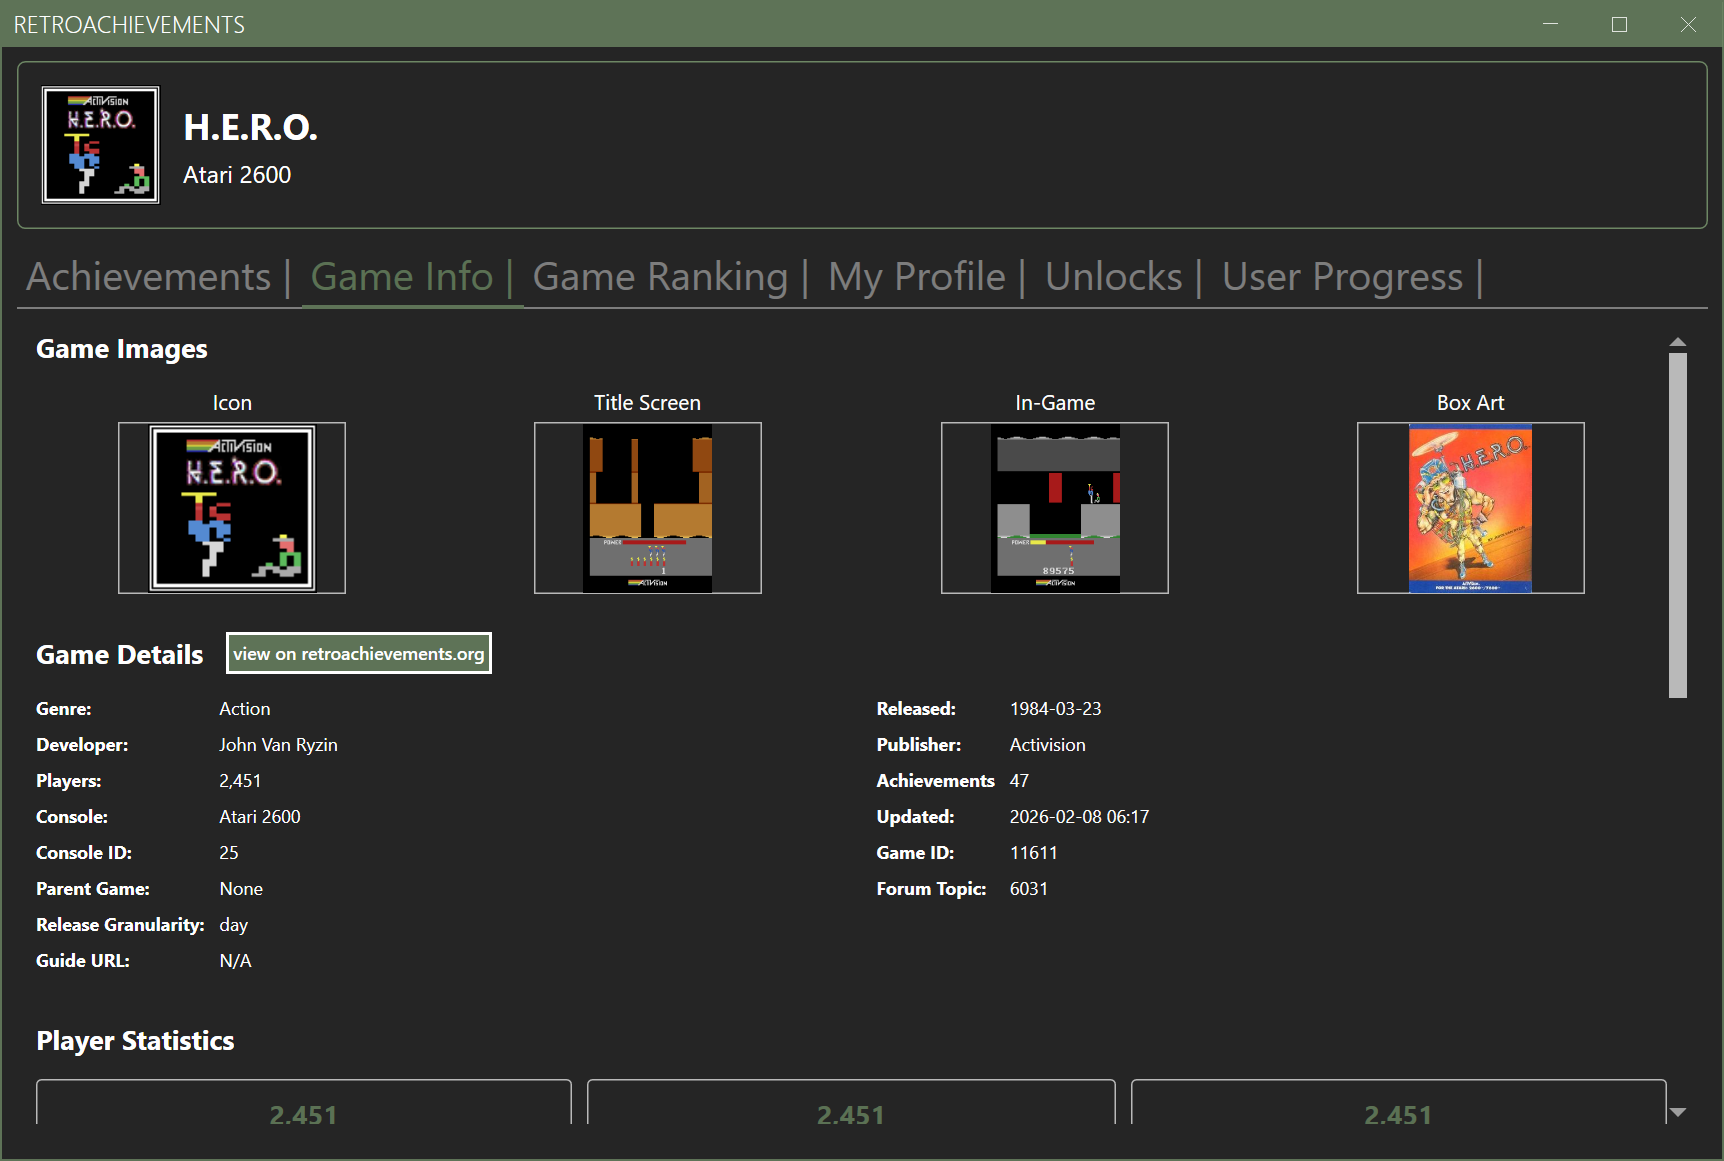The width and height of the screenshot is (1724, 1161).
Task: Select release date 1984-03-23
Action: pos(1055,709)
